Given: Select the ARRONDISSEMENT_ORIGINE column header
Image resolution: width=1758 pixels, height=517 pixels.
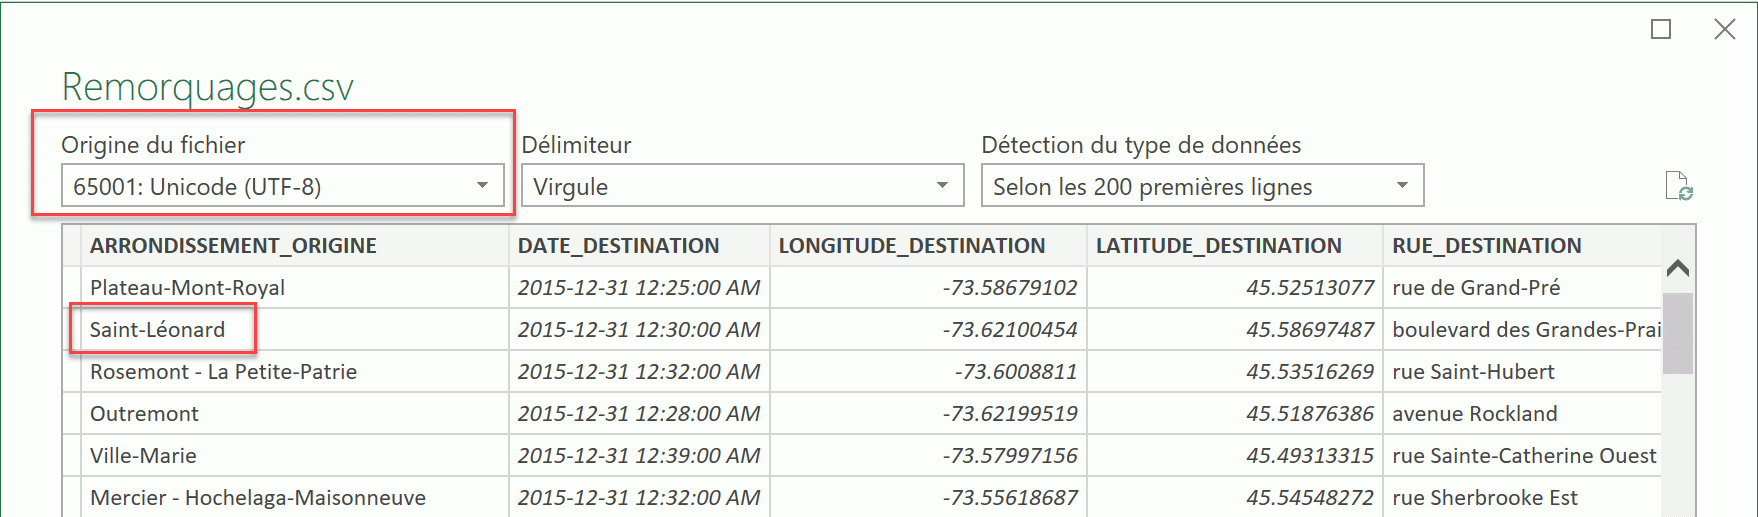Looking at the screenshot, I should (x=233, y=246).
